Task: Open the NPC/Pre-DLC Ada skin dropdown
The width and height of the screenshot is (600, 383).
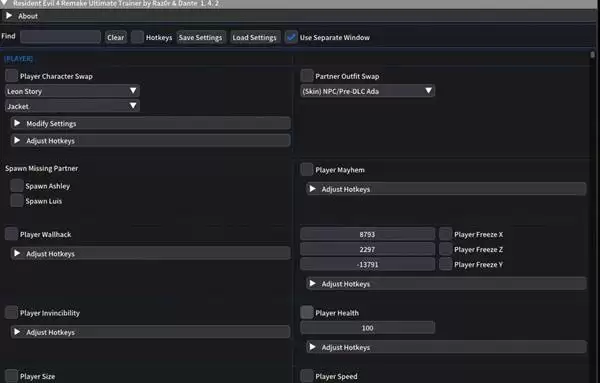Action: [x=367, y=91]
